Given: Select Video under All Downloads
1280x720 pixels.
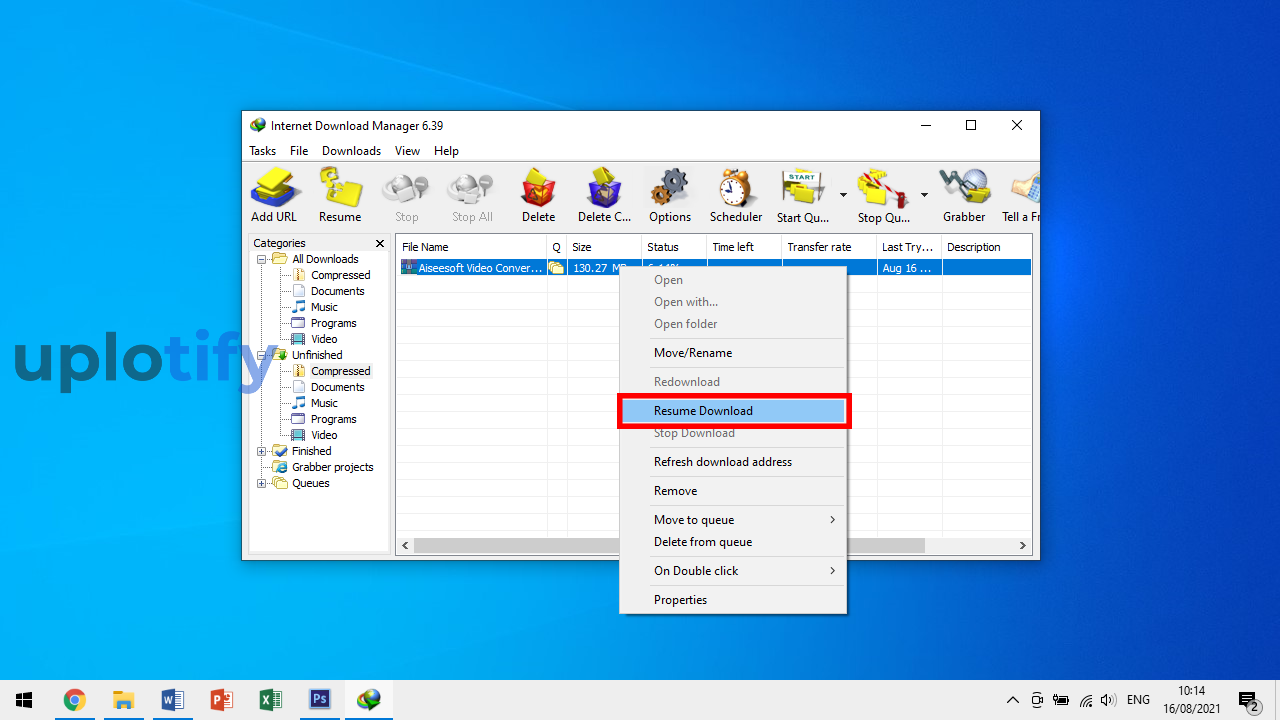Looking at the screenshot, I should 324,339.
